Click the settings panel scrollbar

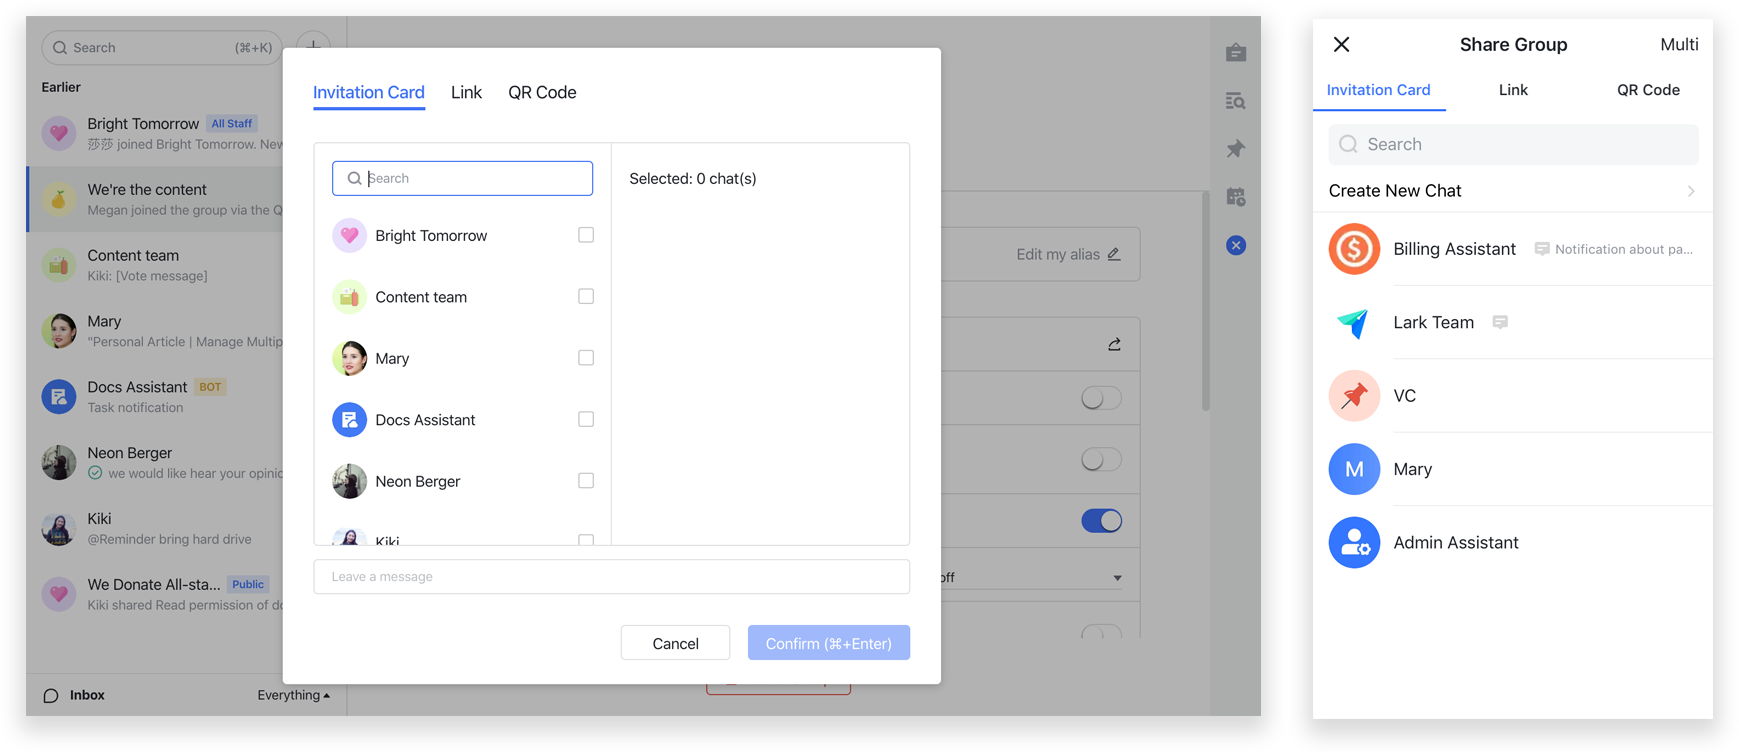pyautogui.click(x=1206, y=300)
